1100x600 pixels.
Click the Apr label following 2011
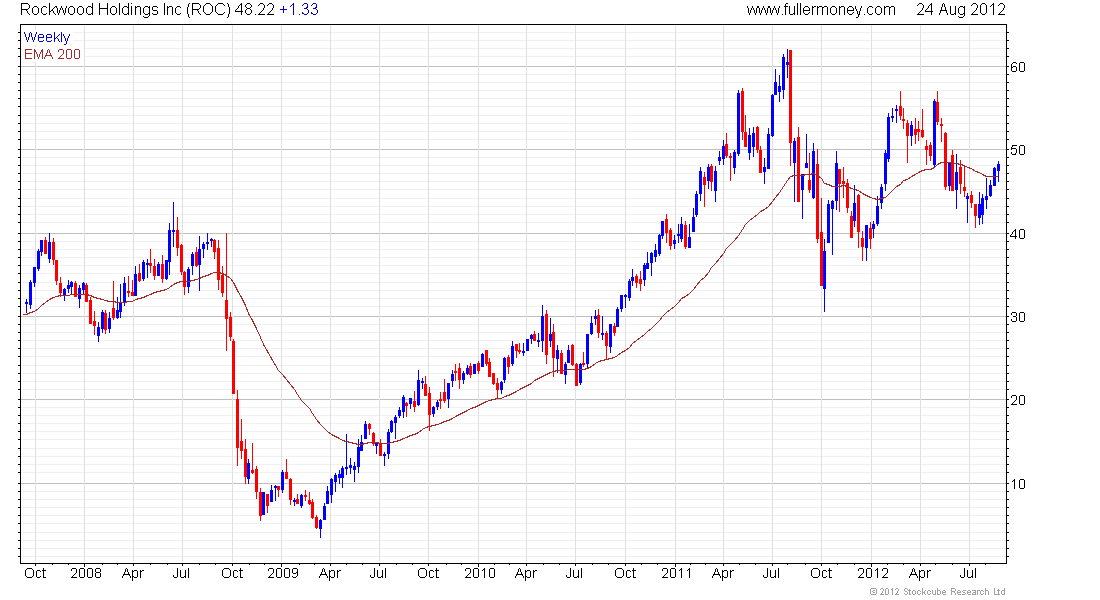[723, 573]
